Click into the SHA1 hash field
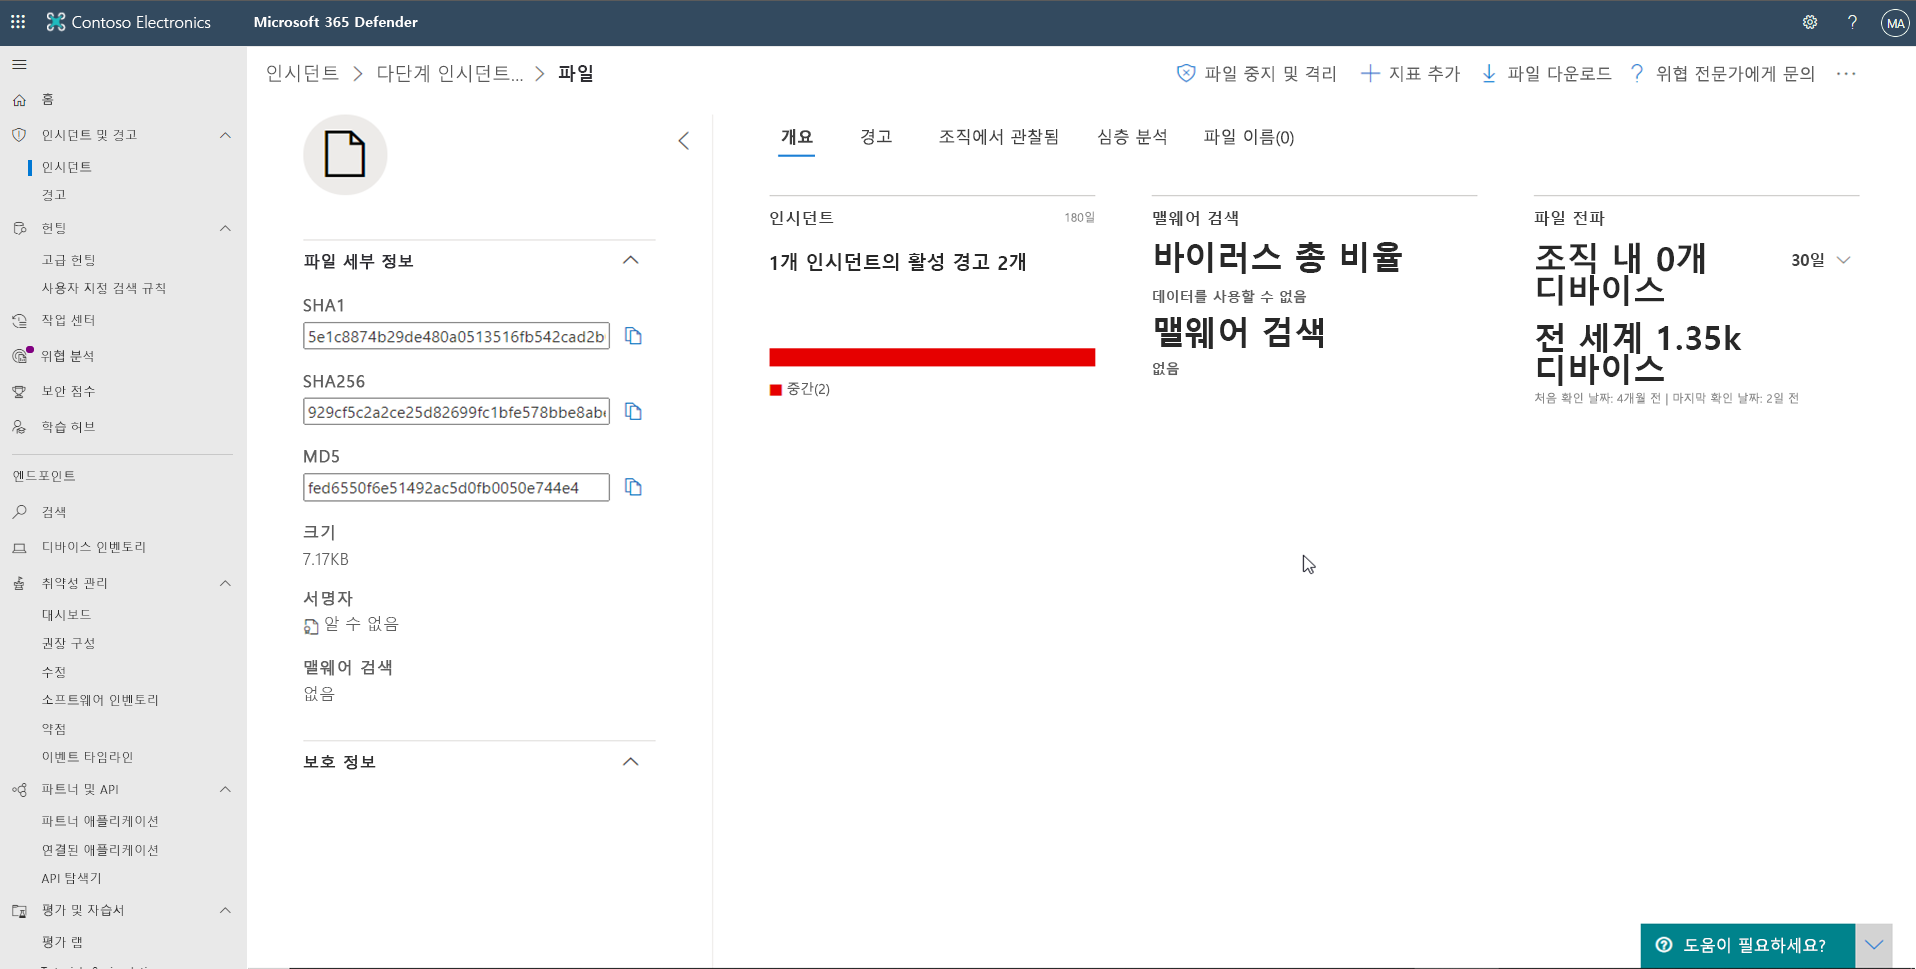This screenshot has width=1916, height=969. 456,336
